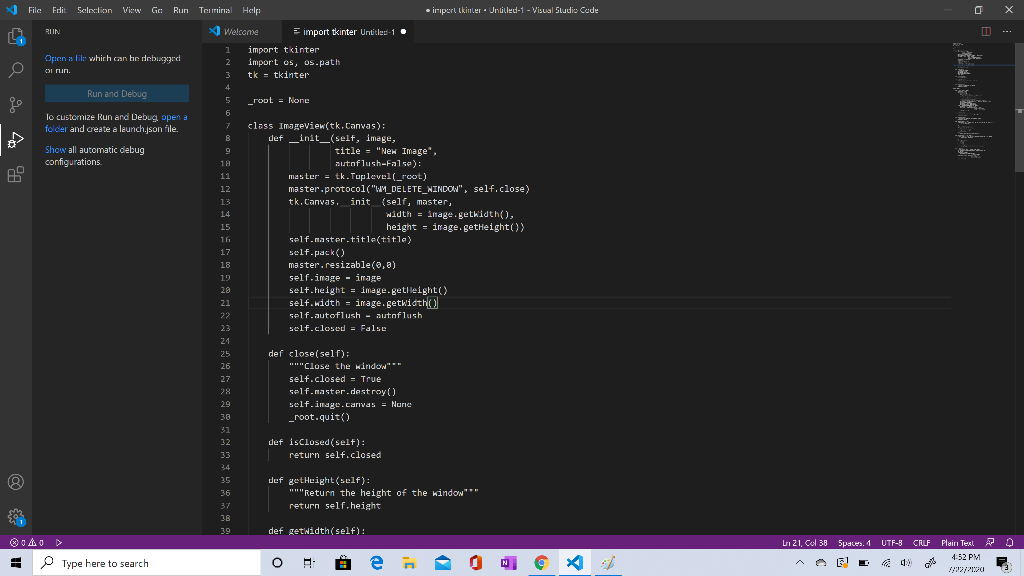Click the Run and Debug button
Image resolution: width=1024 pixels, height=576 pixels.
[x=116, y=93]
